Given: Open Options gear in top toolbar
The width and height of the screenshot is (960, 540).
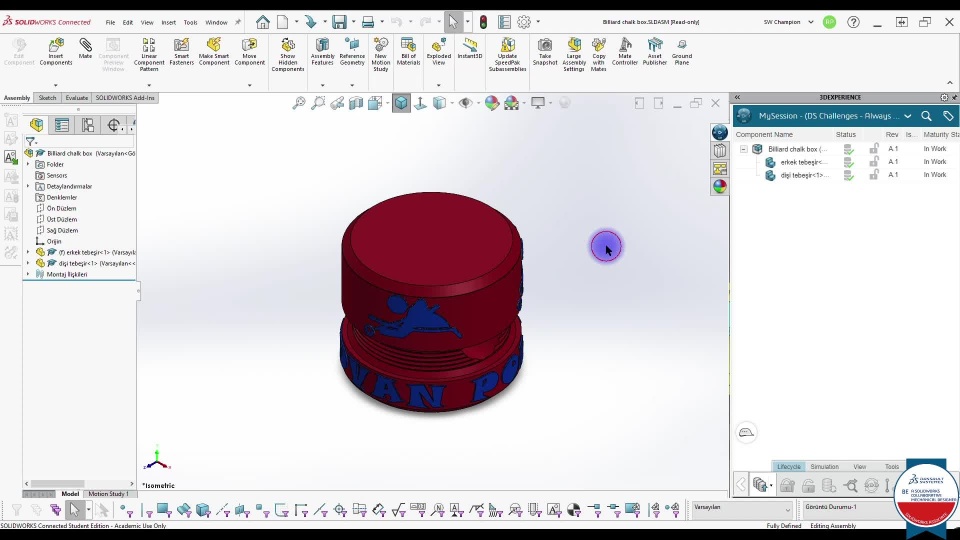Looking at the screenshot, I should click(x=524, y=22).
